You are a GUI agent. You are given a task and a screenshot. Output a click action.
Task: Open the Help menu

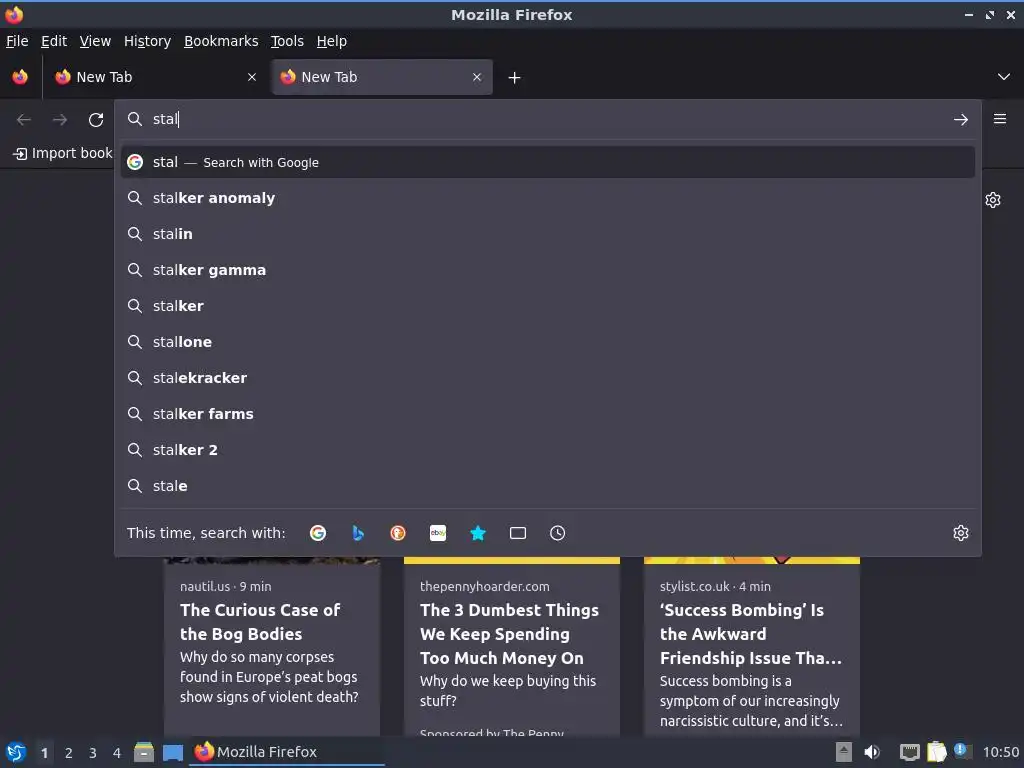click(332, 41)
